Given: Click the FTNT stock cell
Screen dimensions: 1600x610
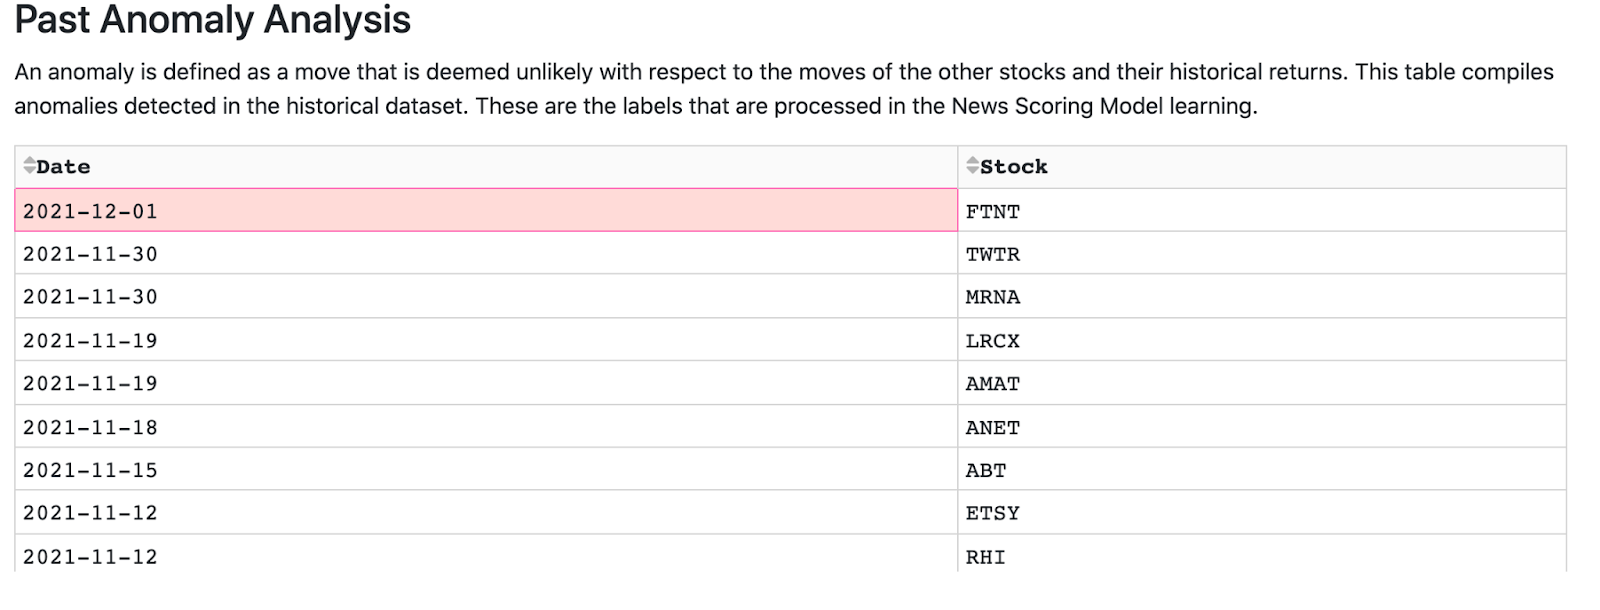Looking at the screenshot, I should 992,211.
